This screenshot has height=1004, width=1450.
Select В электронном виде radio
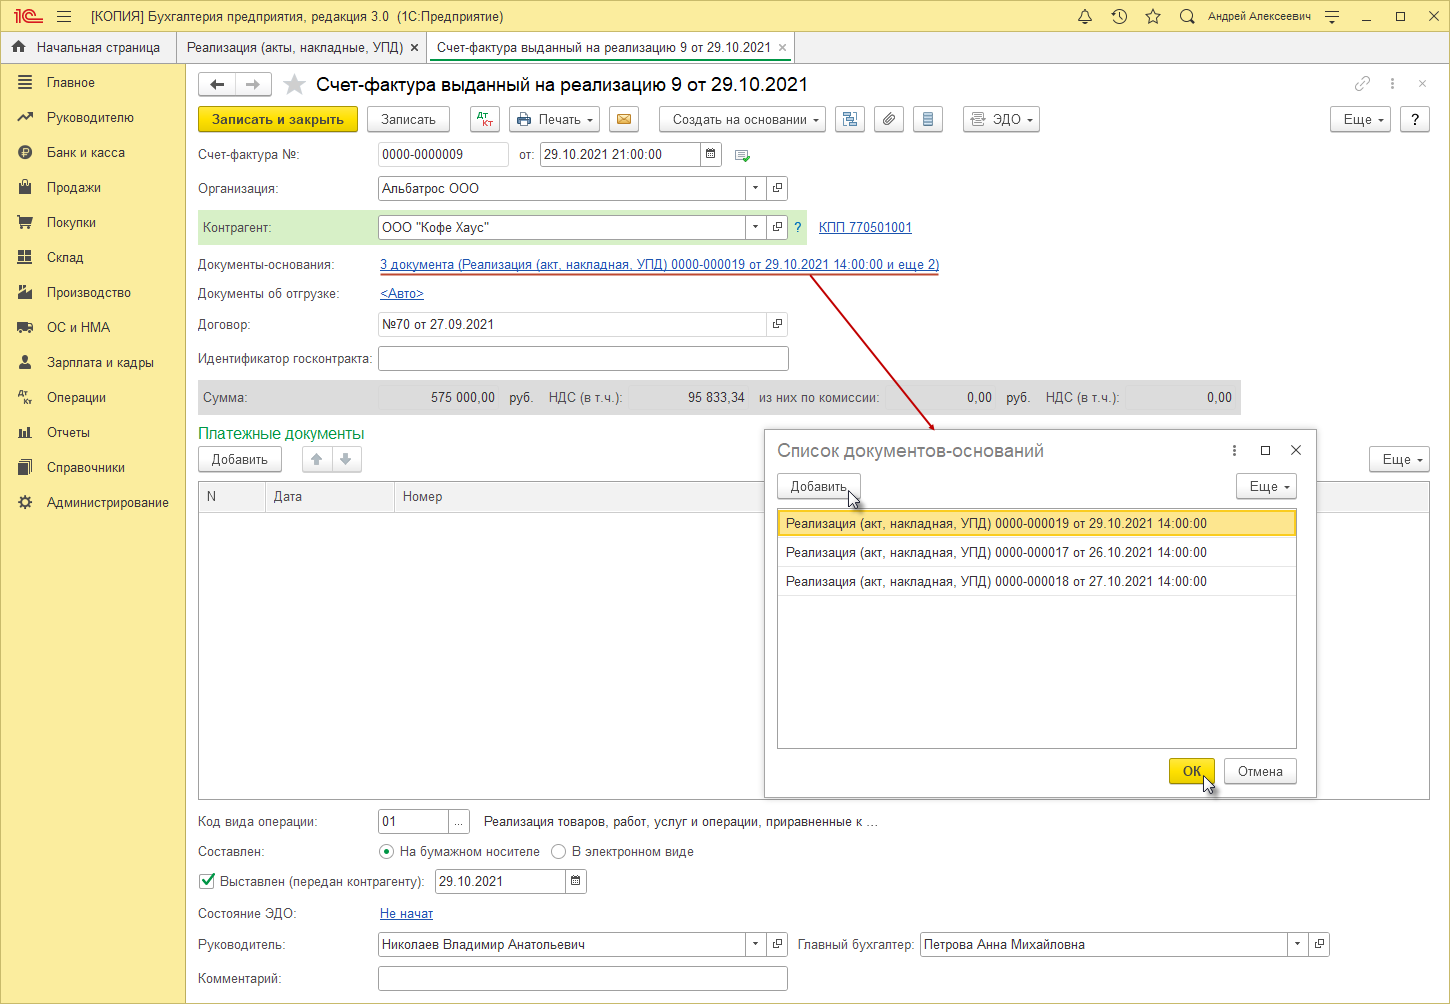click(559, 852)
